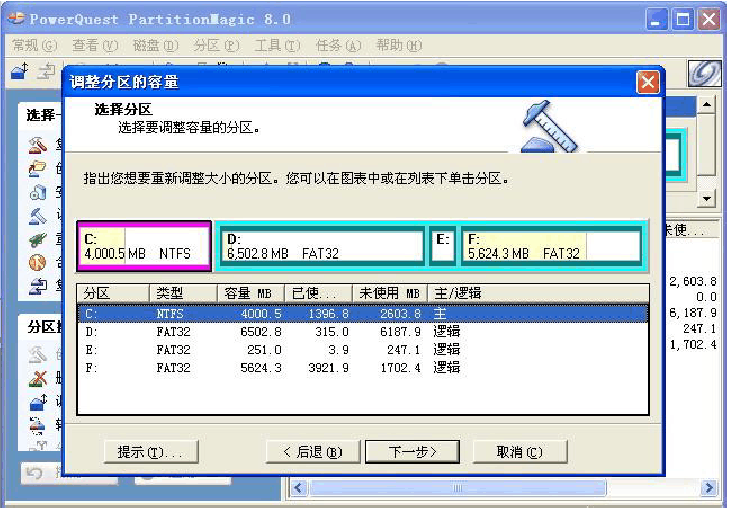
Task: Click the first task icon under the 选择 sidebar heading
Action: 38,145
